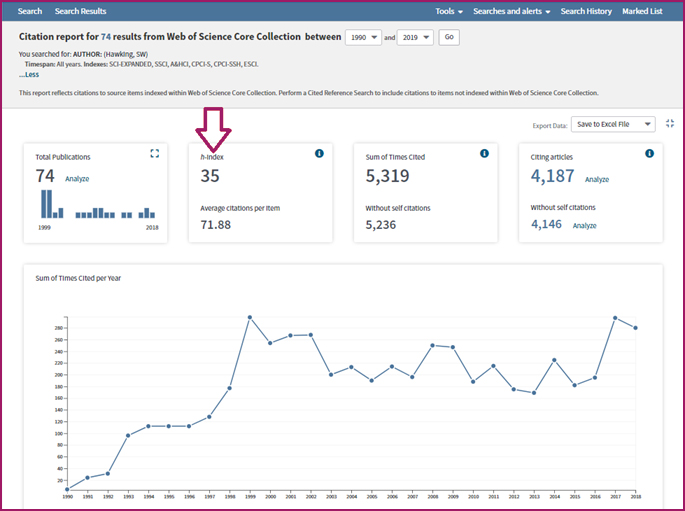685x511 pixels.
Task: Open the Searches and alerts menu
Action: pos(510,11)
